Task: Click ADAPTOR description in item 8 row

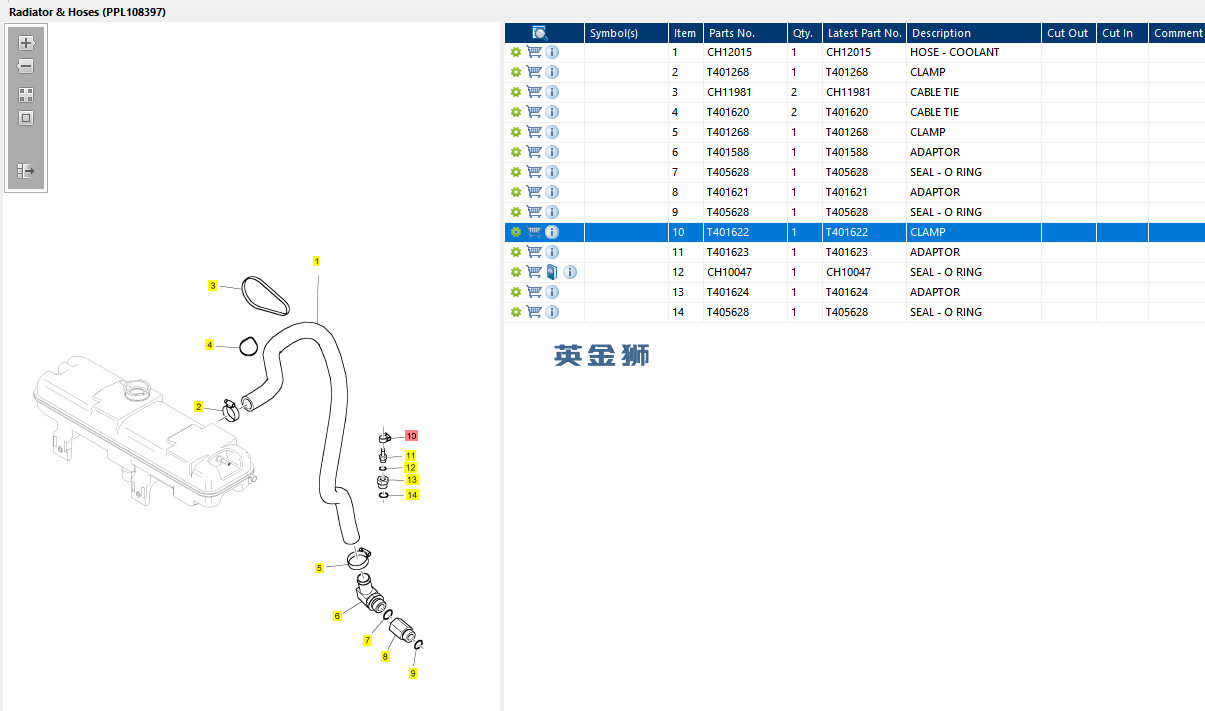Action: click(935, 192)
